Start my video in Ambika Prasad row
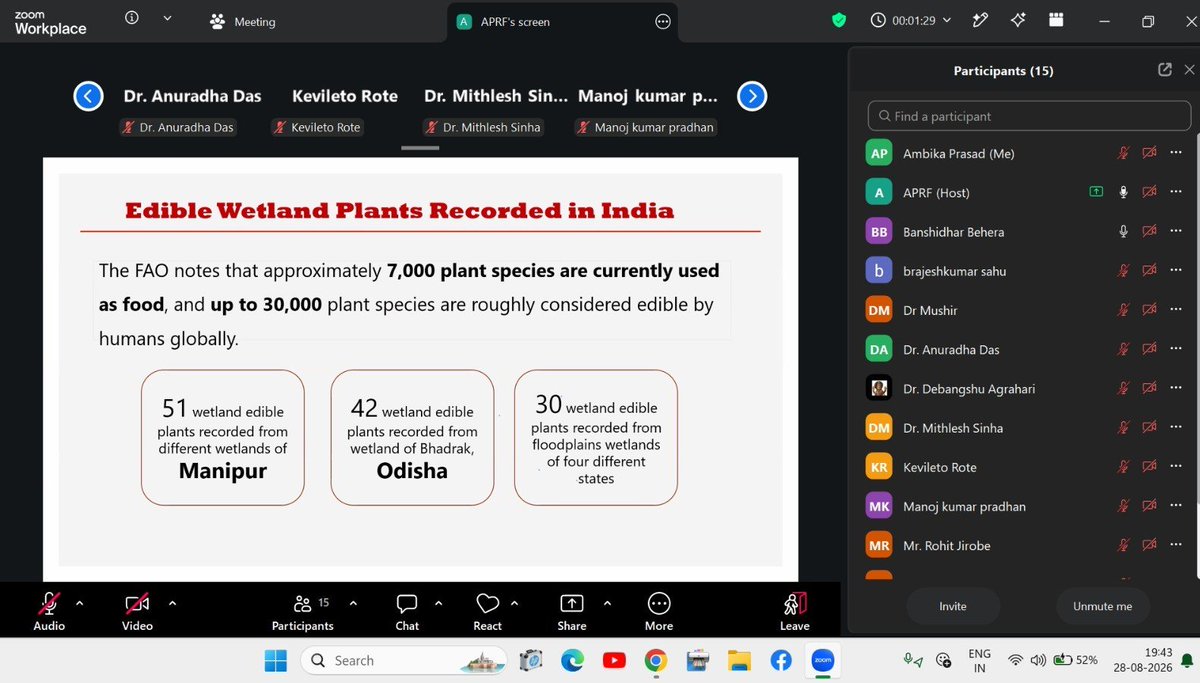The width and height of the screenshot is (1200, 683). 1150,153
